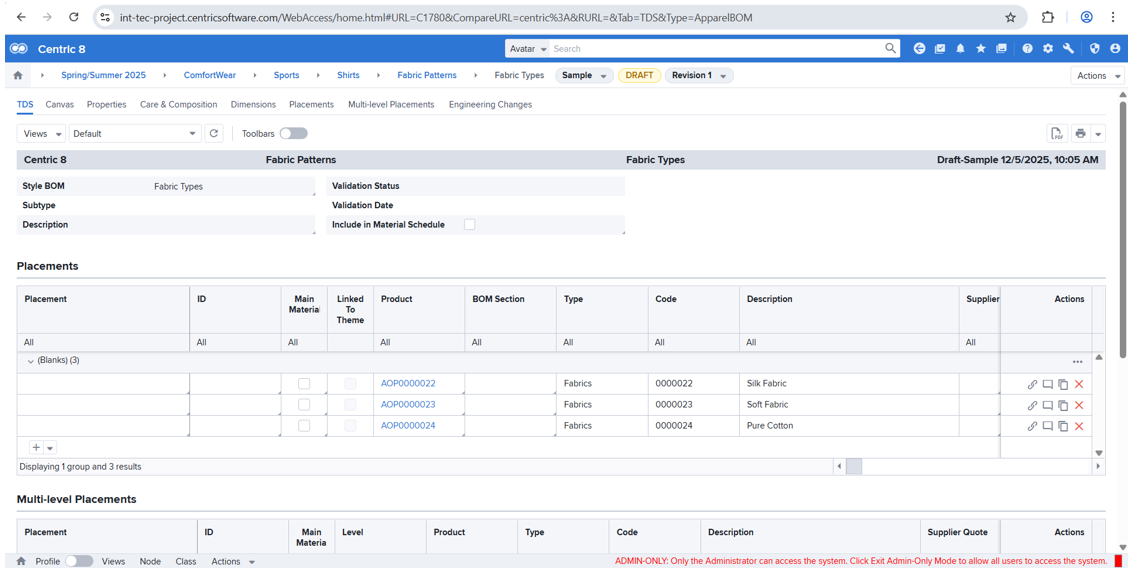
Task: Click the Description column filter field
Action: (x=848, y=342)
